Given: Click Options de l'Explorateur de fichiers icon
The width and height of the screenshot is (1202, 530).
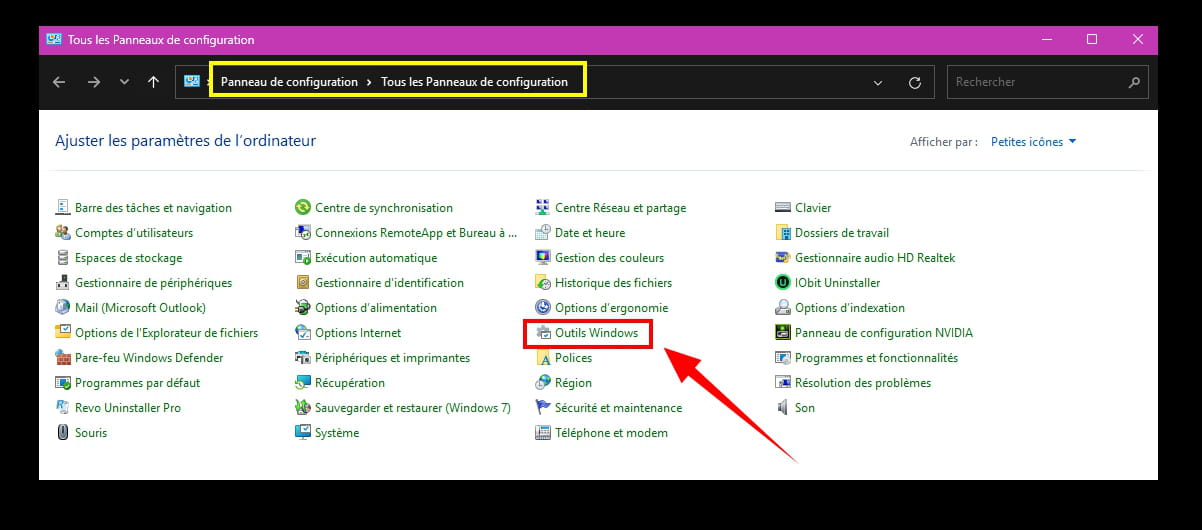Looking at the screenshot, I should tap(63, 333).
